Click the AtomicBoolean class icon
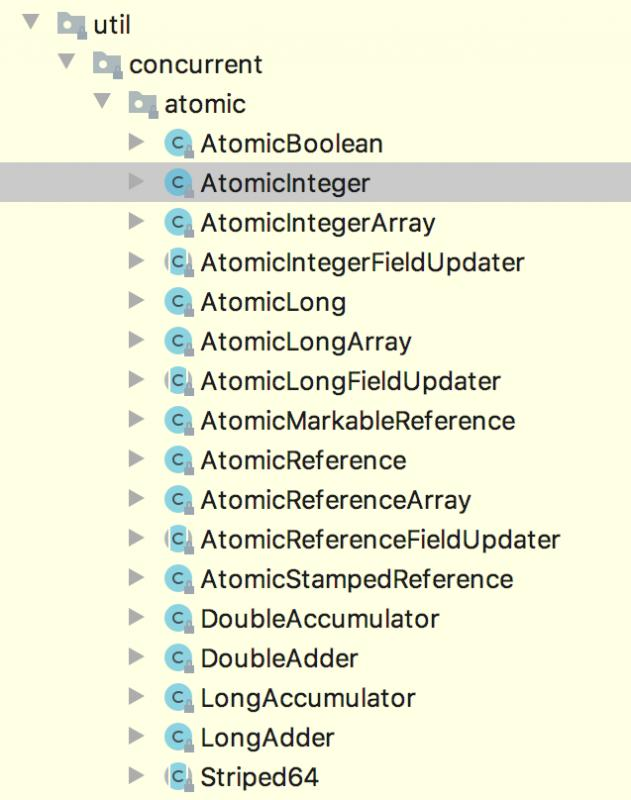The height and width of the screenshot is (800, 631). (x=179, y=144)
